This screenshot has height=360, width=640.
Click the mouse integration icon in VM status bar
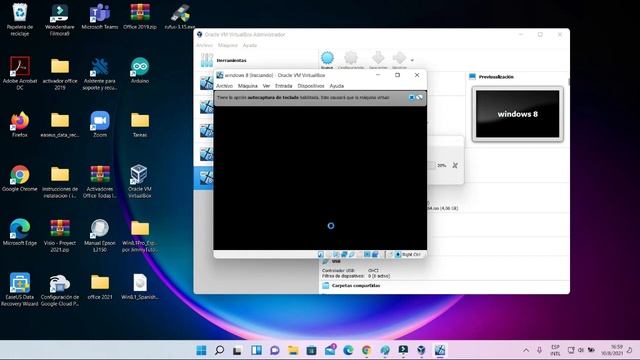click(390, 254)
